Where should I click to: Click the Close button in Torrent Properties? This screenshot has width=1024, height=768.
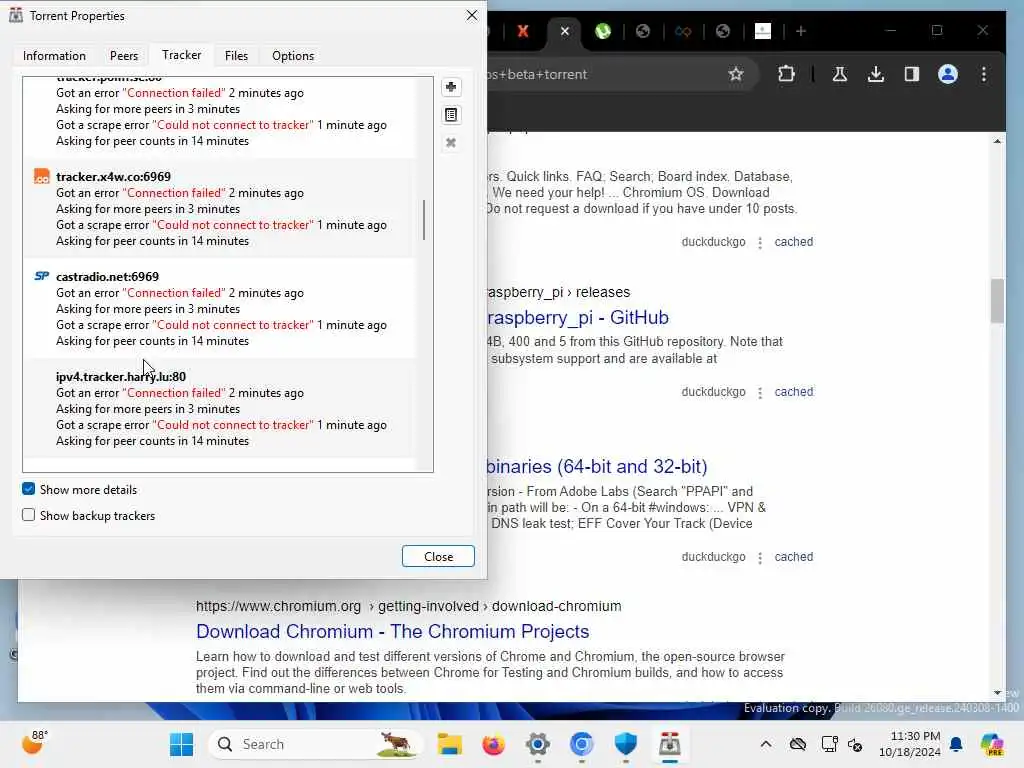point(438,556)
